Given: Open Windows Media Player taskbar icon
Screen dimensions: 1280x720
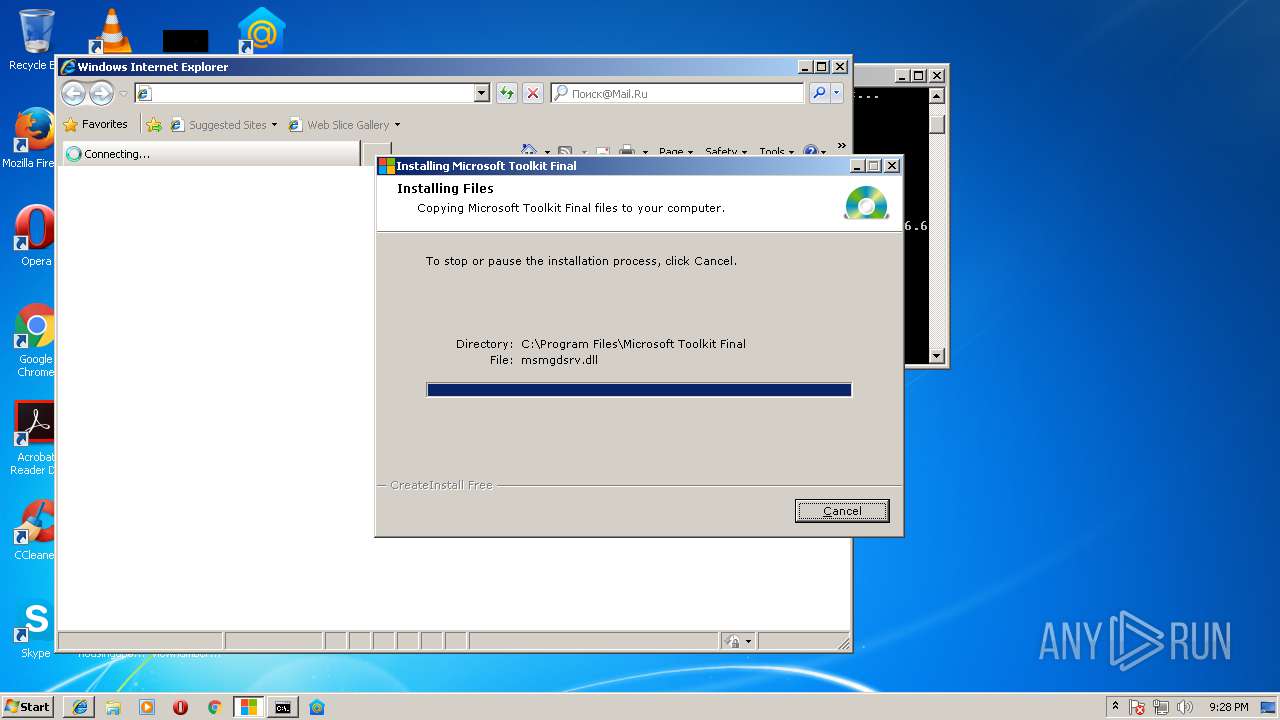Looking at the screenshot, I should pos(147,707).
